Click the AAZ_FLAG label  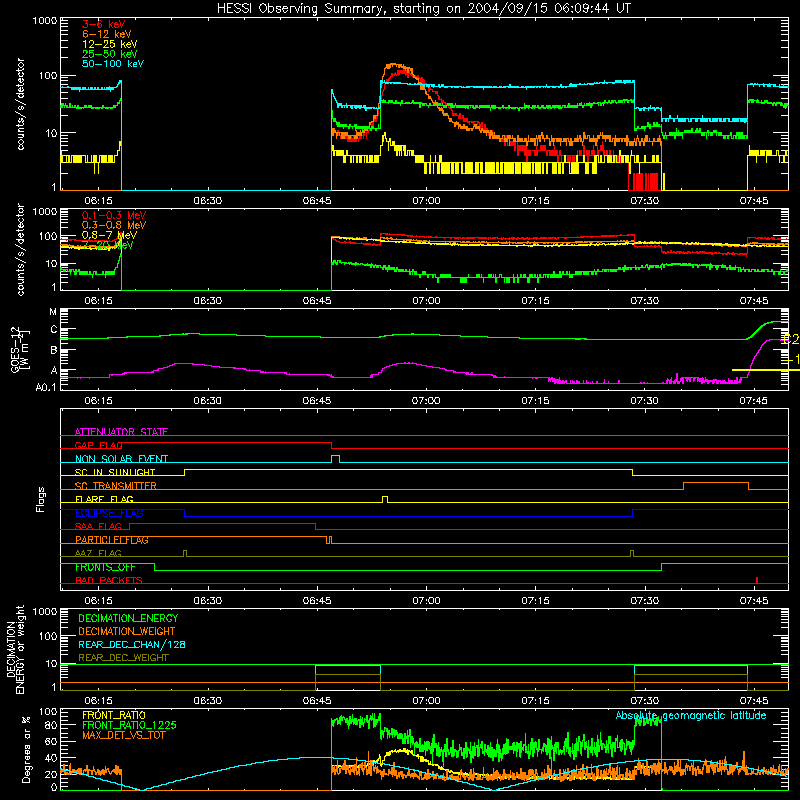pyautogui.click(x=98, y=553)
